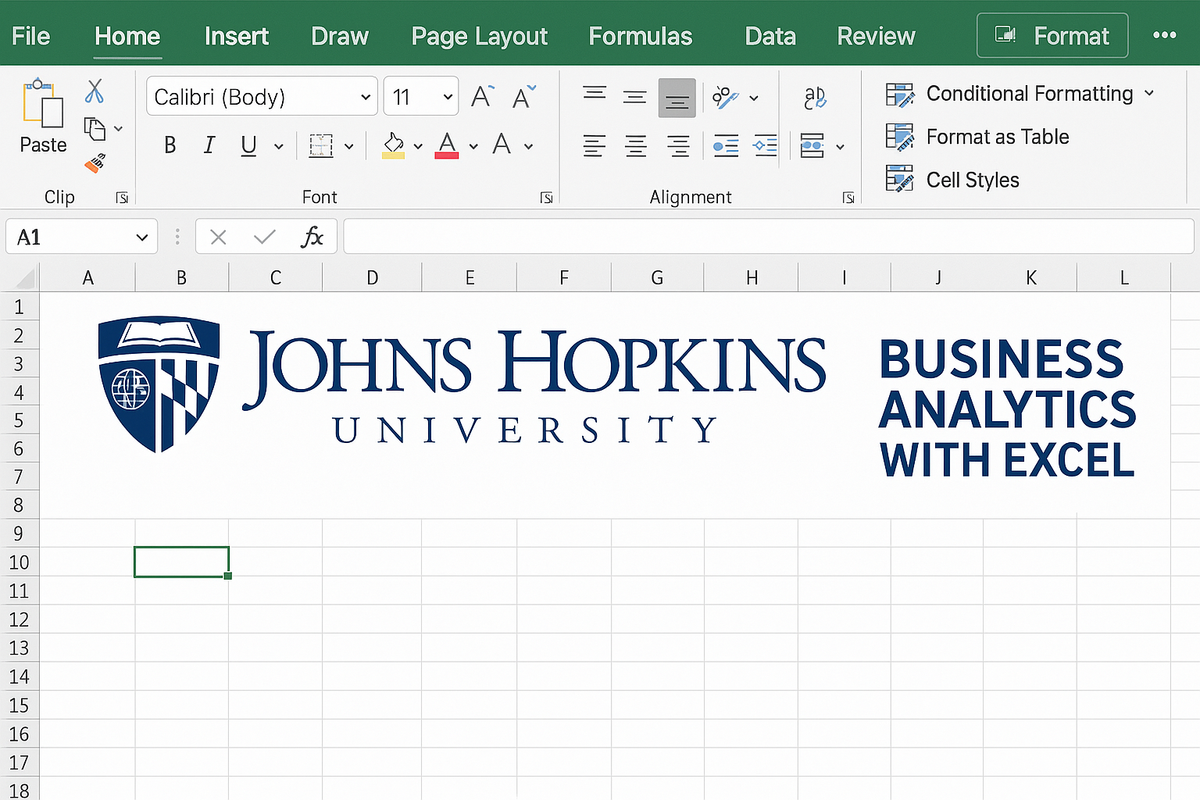This screenshot has height=800, width=1200.
Task: Toggle center text horizontally
Action: click(635, 146)
